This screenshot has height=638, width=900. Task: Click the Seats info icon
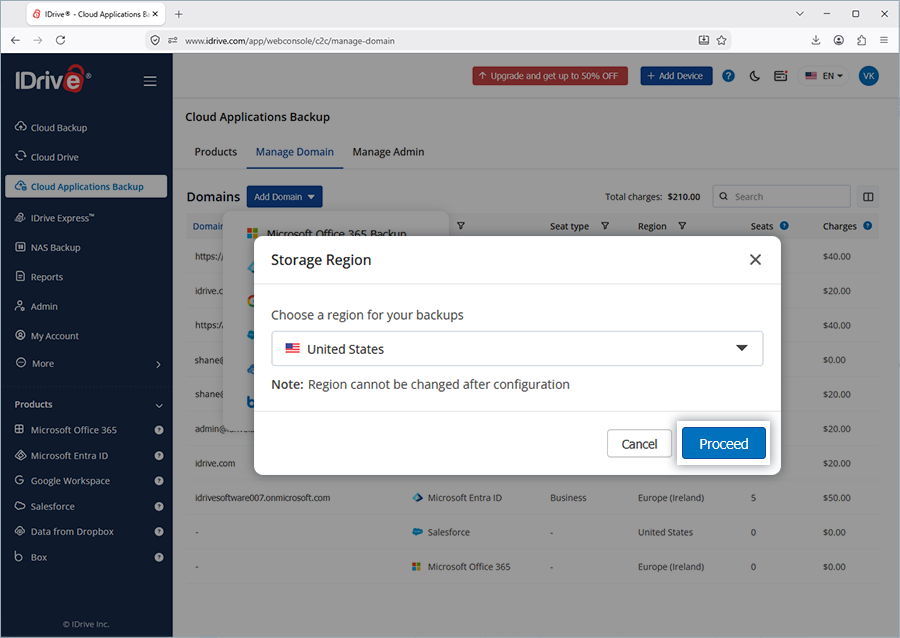(x=784, y=226)
